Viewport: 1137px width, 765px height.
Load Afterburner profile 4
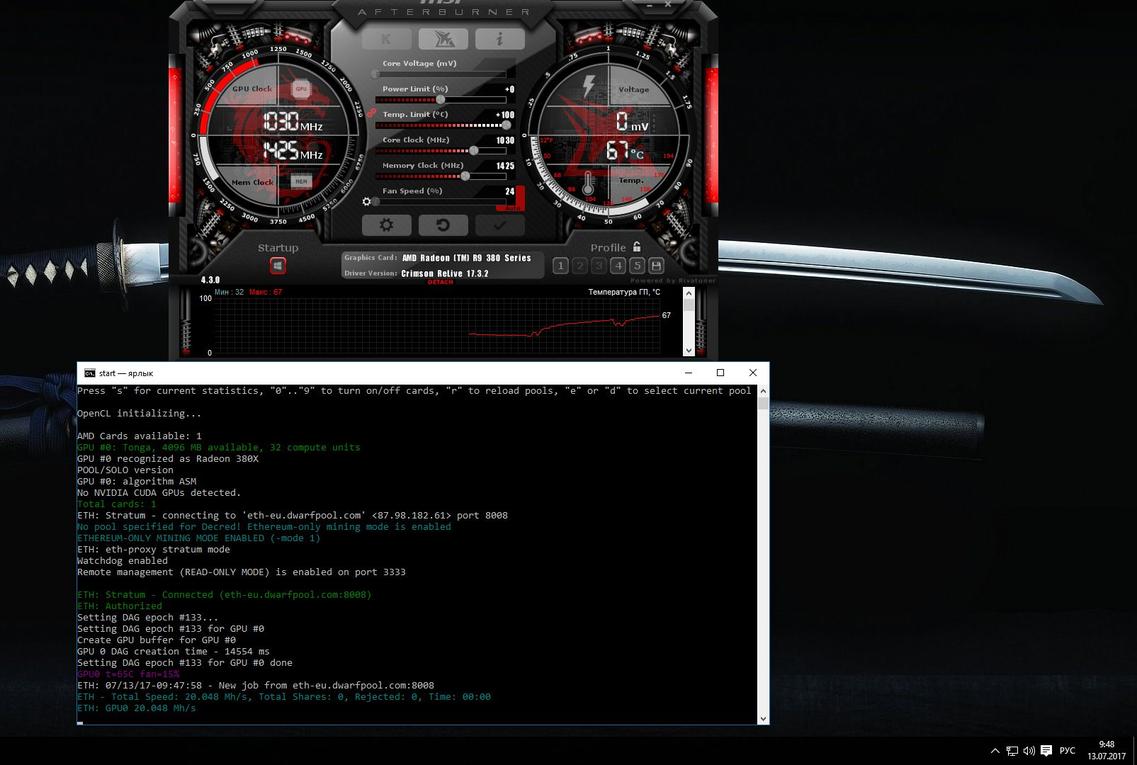618,266
